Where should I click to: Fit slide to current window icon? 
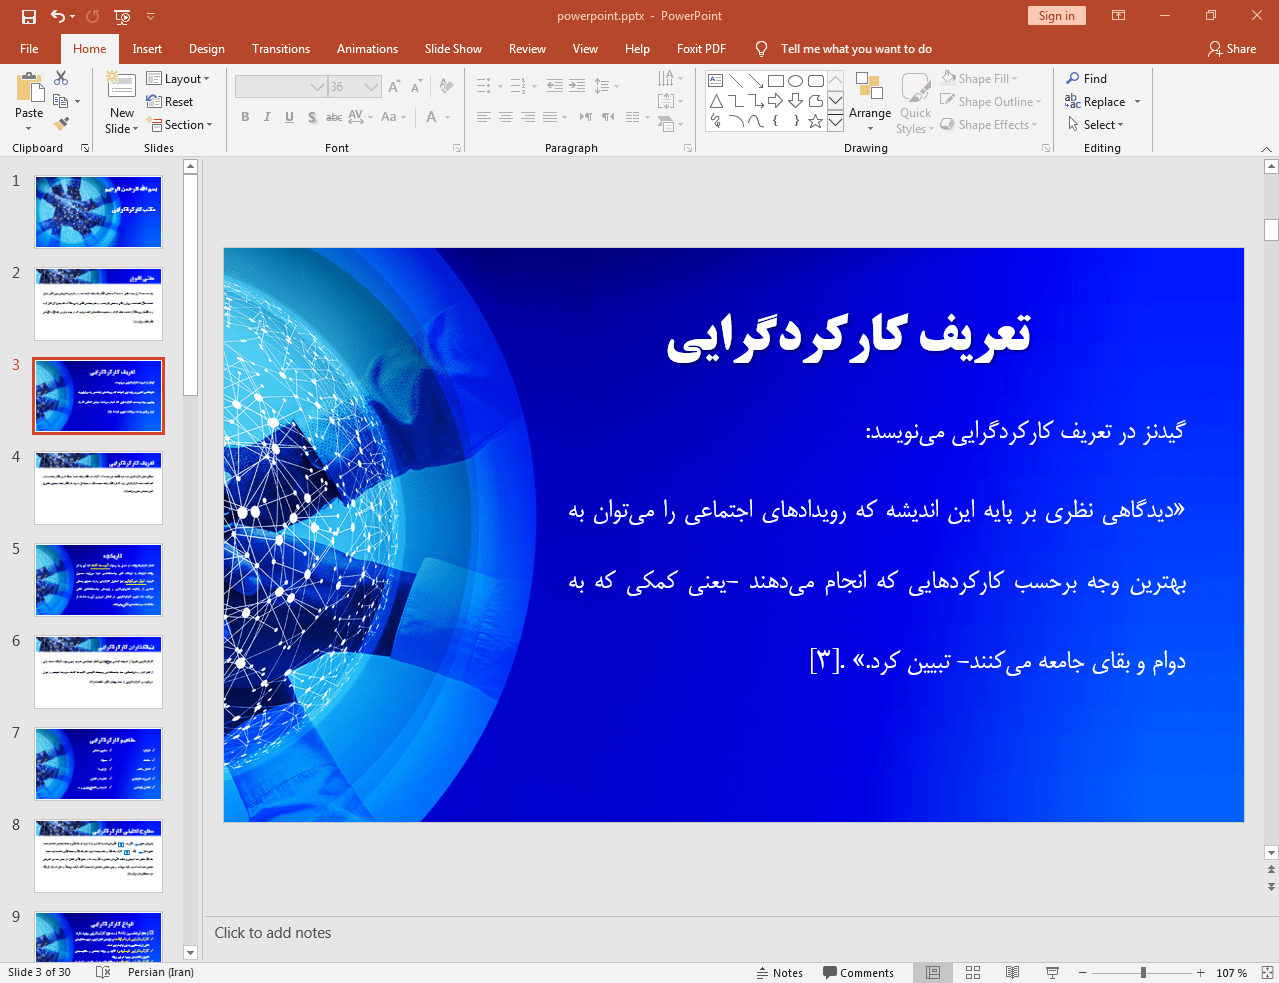tap(1267, 972)
